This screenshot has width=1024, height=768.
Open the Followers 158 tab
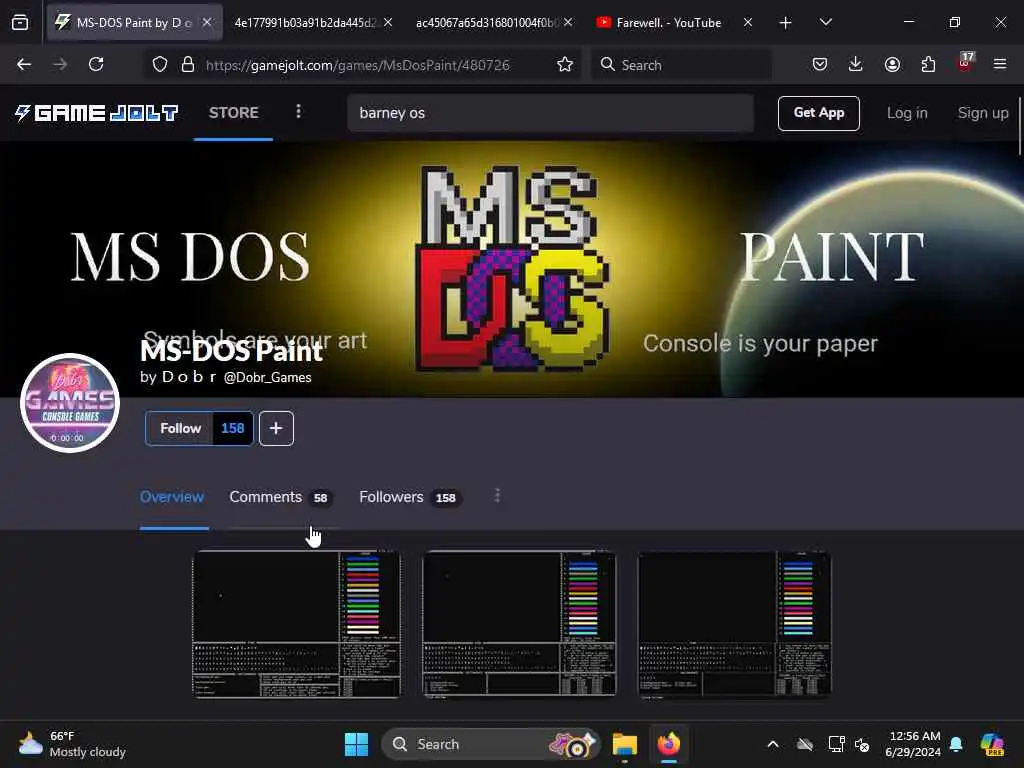click(411, 497)
